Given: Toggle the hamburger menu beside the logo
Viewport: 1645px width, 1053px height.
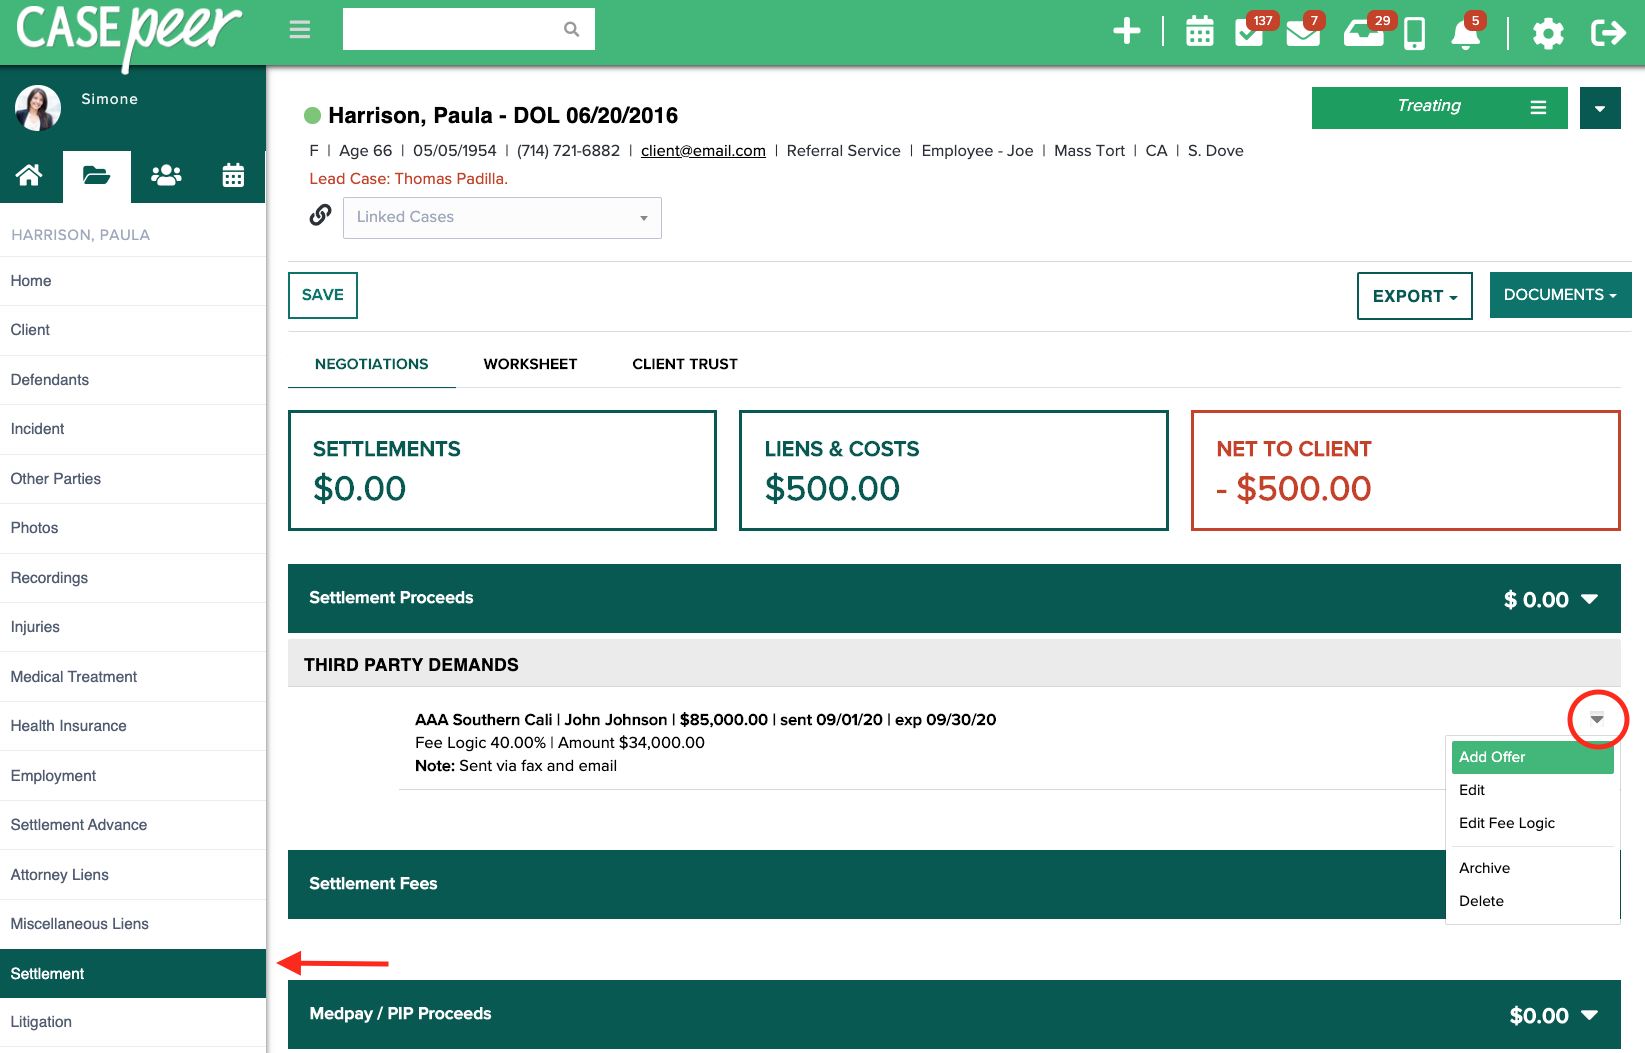Looking at the screenshot, I should [299, 29].
